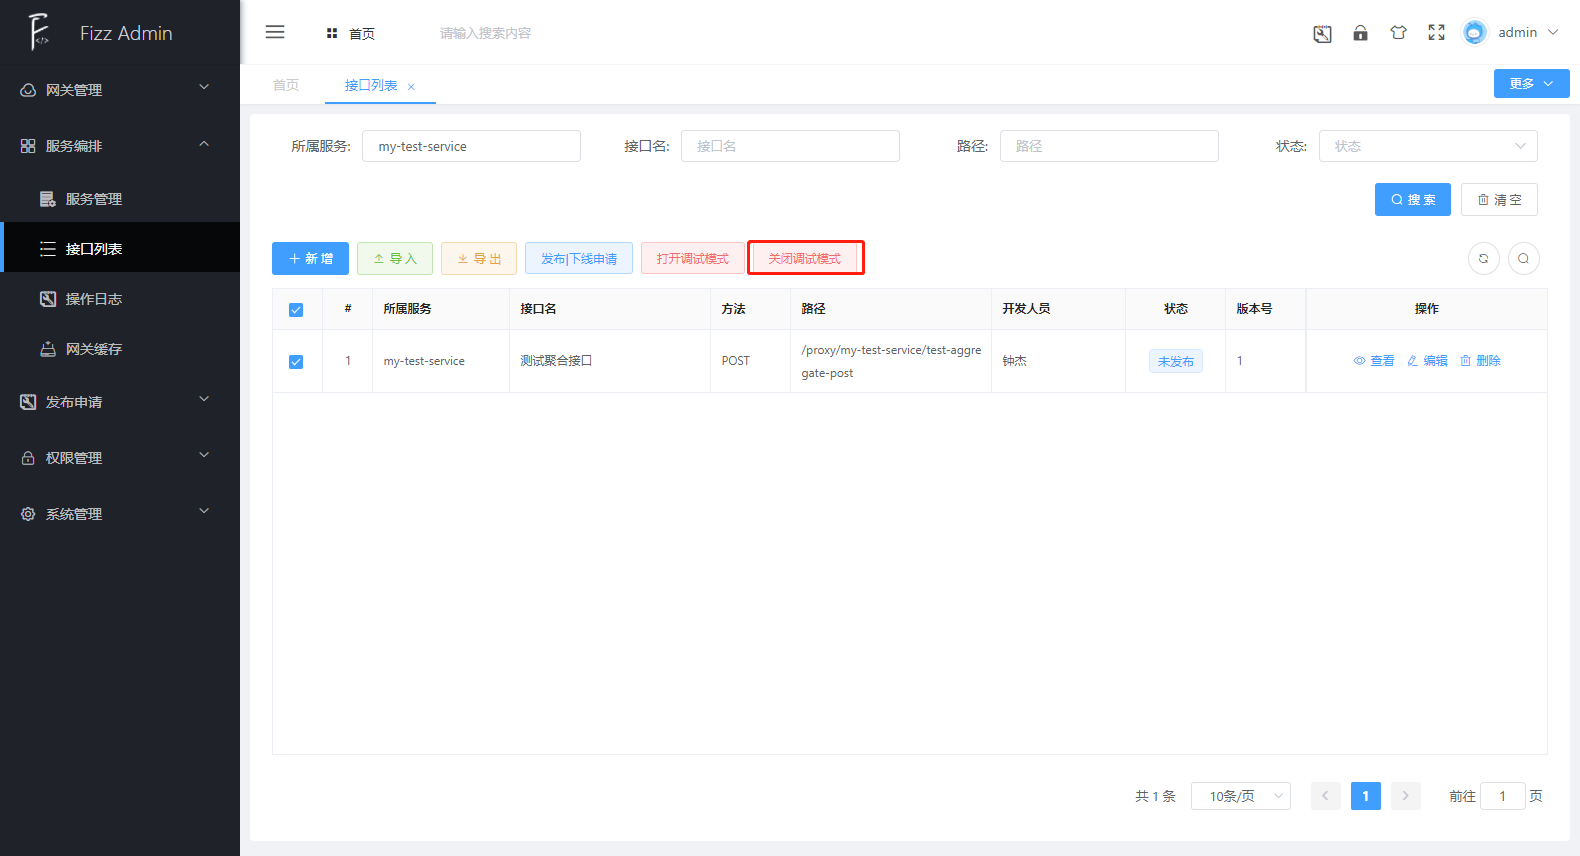Click the 首页 grid icon in header
The height and width of the screenshot is (856, 1580).
[x=332, y=34]
